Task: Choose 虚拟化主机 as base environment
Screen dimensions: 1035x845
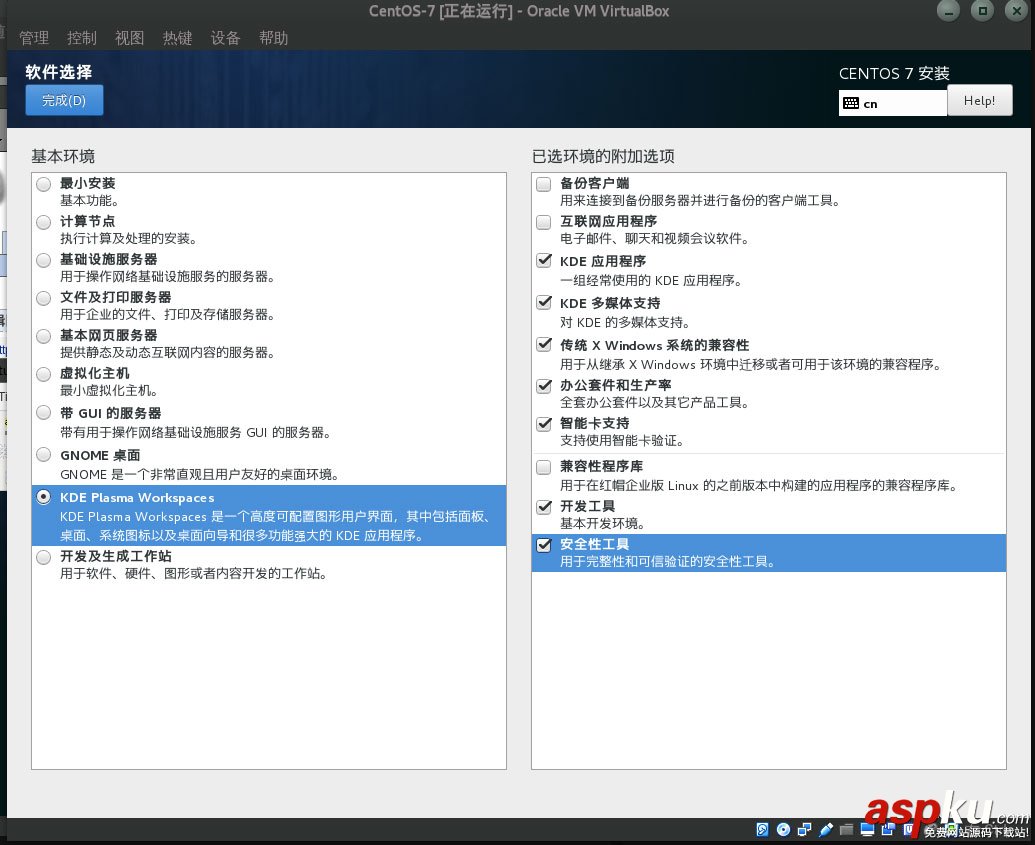Action: coord(43,372)
